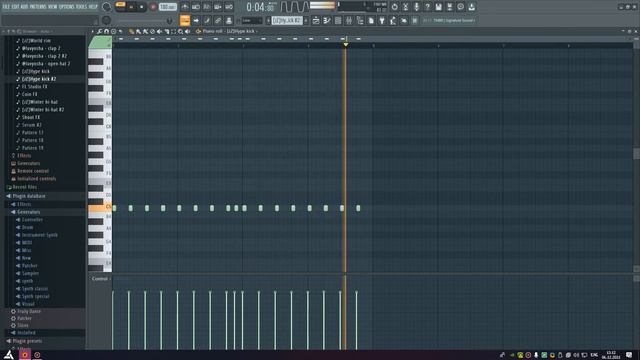This screenshot has height=360, width=640.
Task: Click the main pitch knob below volume
Action: (107, 20)
